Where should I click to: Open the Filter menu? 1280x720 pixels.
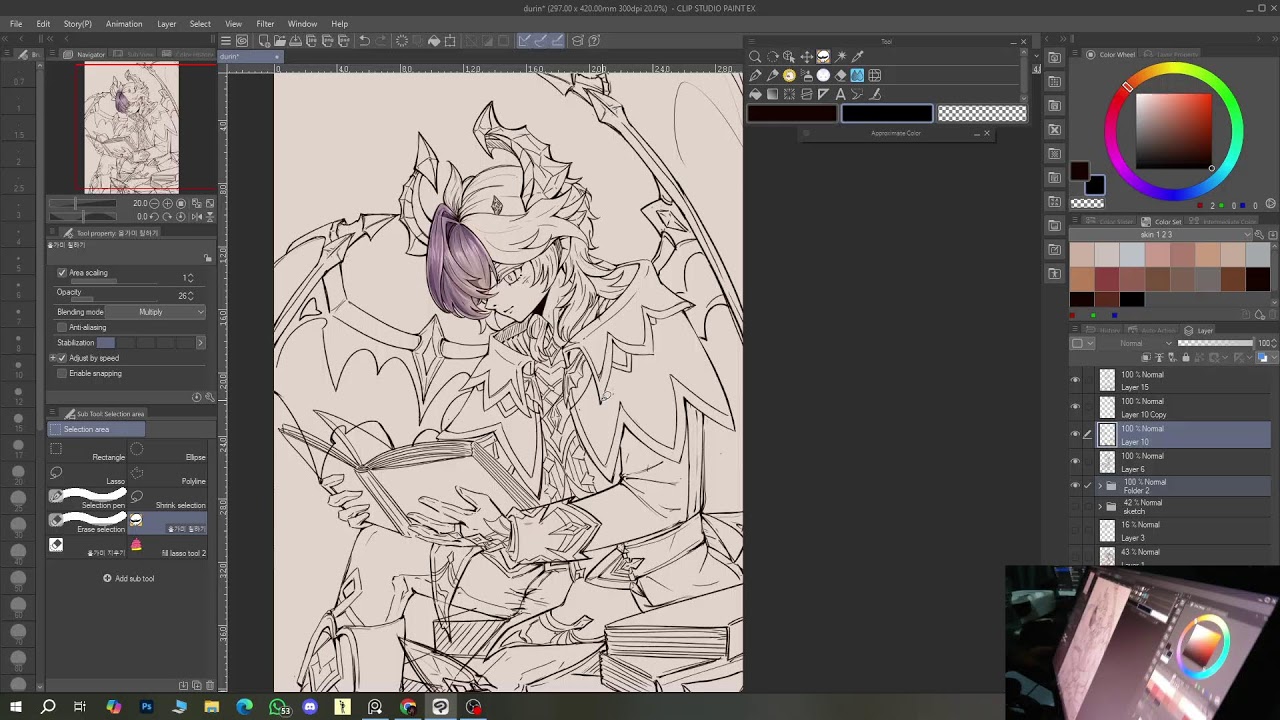tap(265, 24)
